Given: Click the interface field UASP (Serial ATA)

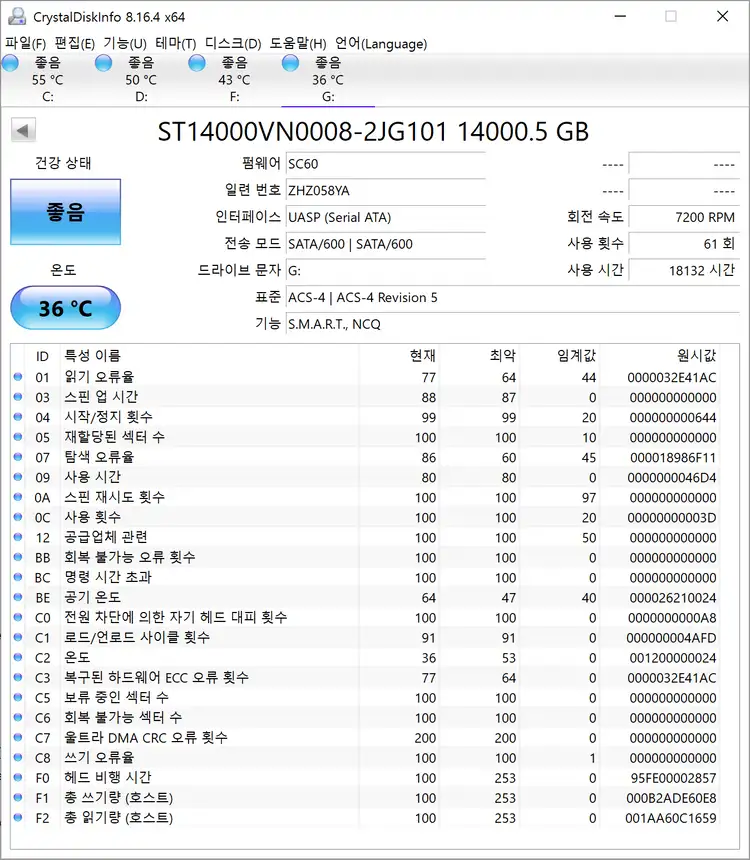Looking at the screenshot, I should click(386, 218).
